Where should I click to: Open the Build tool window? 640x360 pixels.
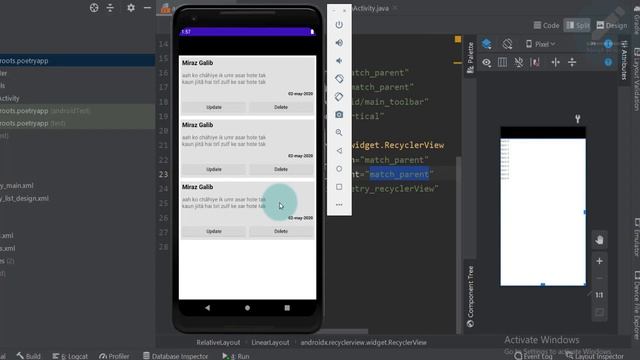point(28,356)
